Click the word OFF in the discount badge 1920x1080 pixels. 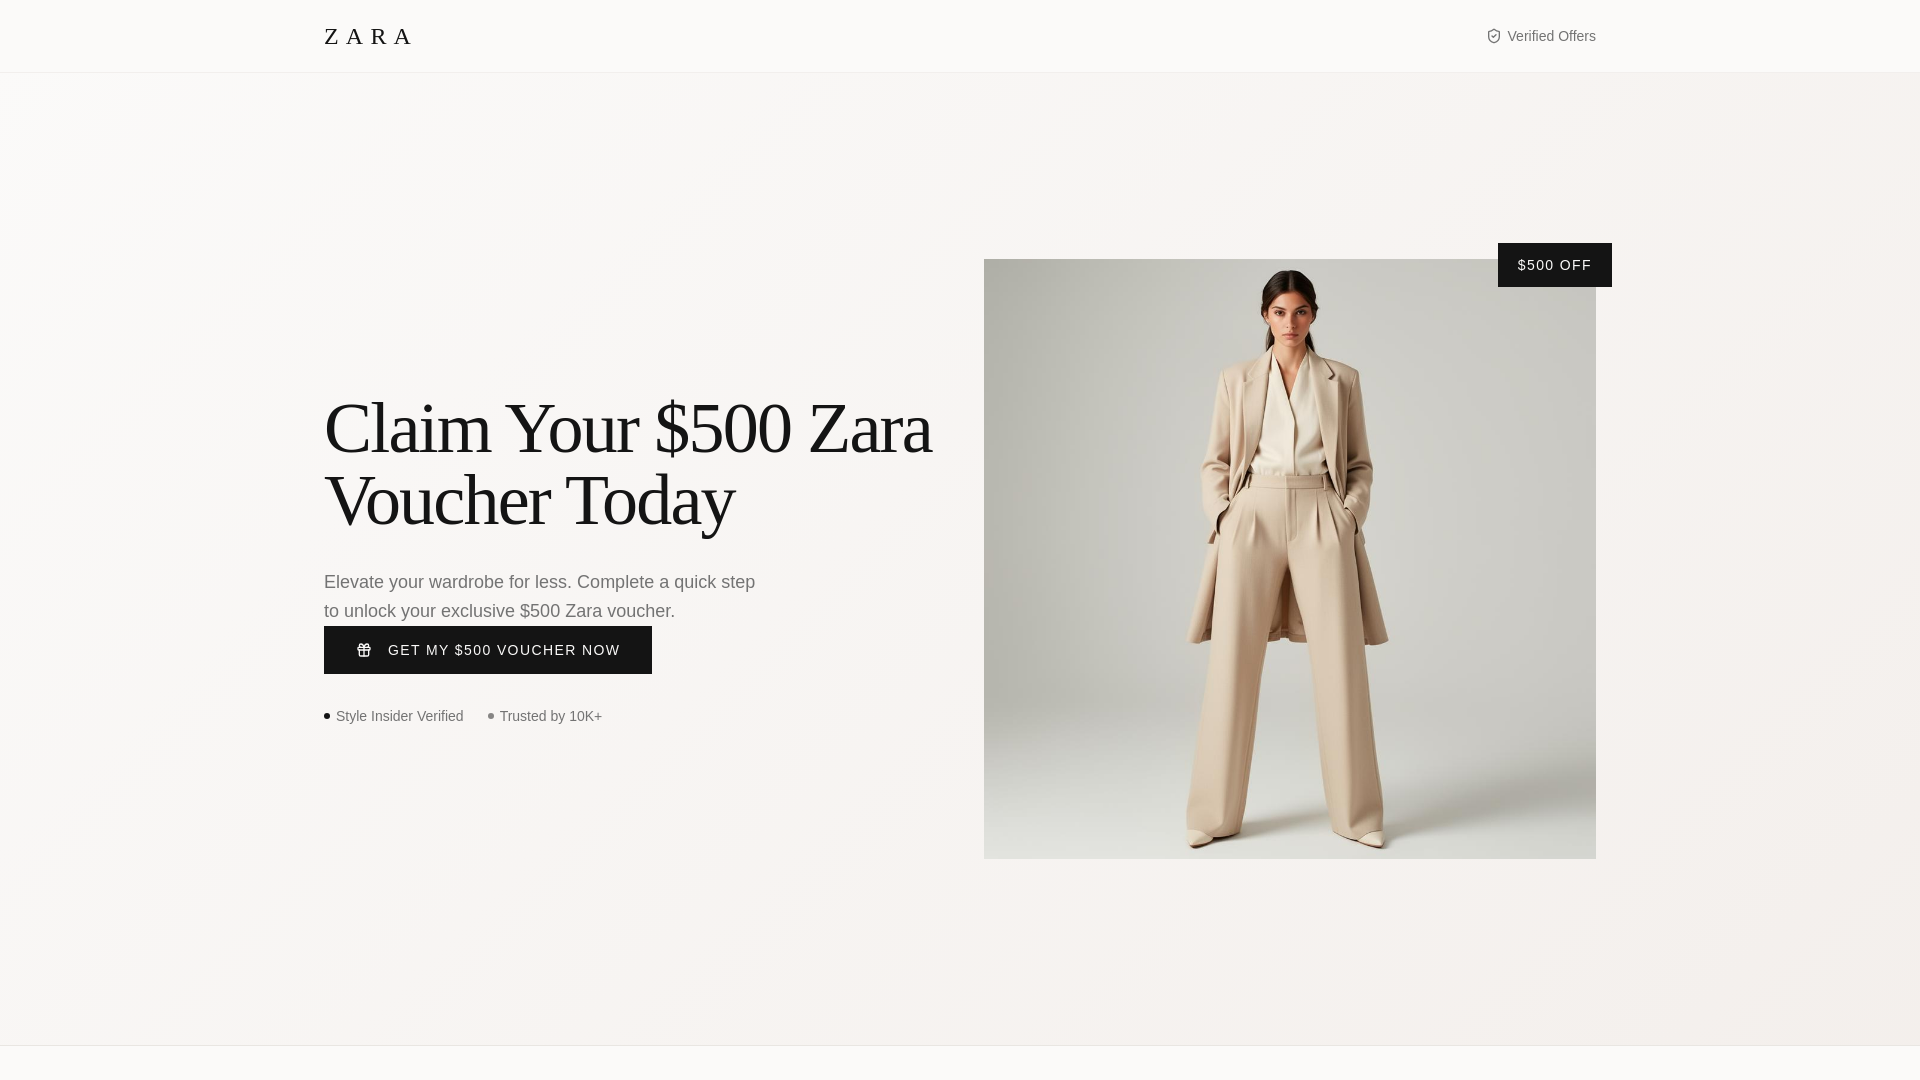(1575, 265)
